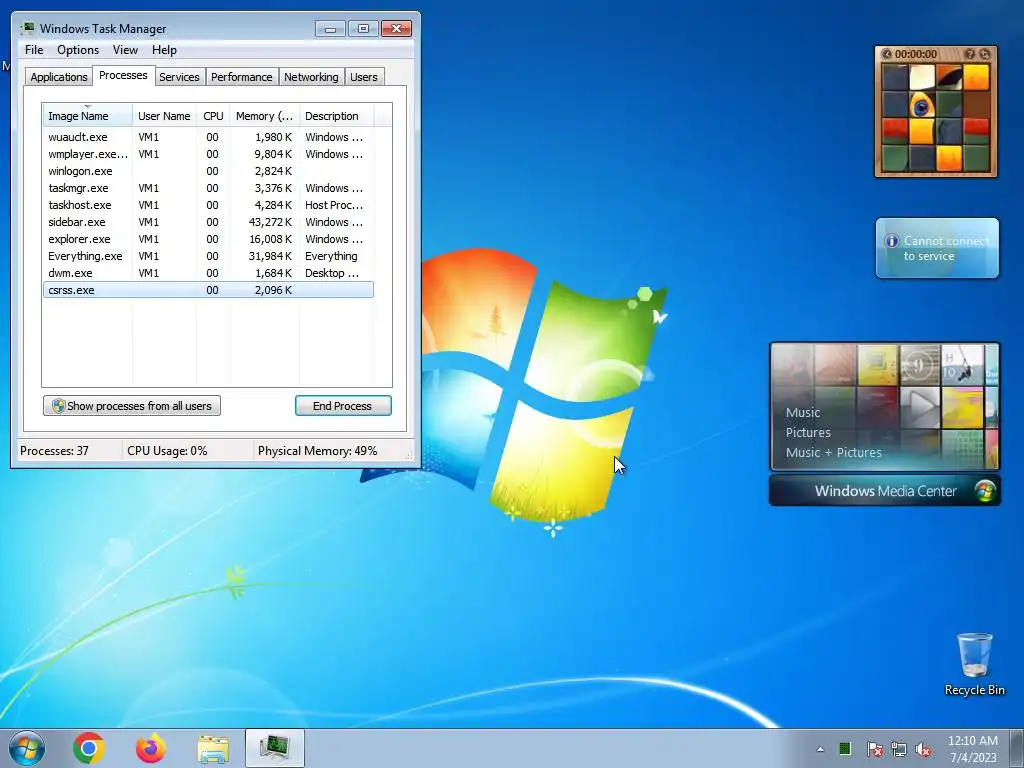Click the End Process button
The image size is (1024, 768).
pyautogui.click(x=343, y=406)
